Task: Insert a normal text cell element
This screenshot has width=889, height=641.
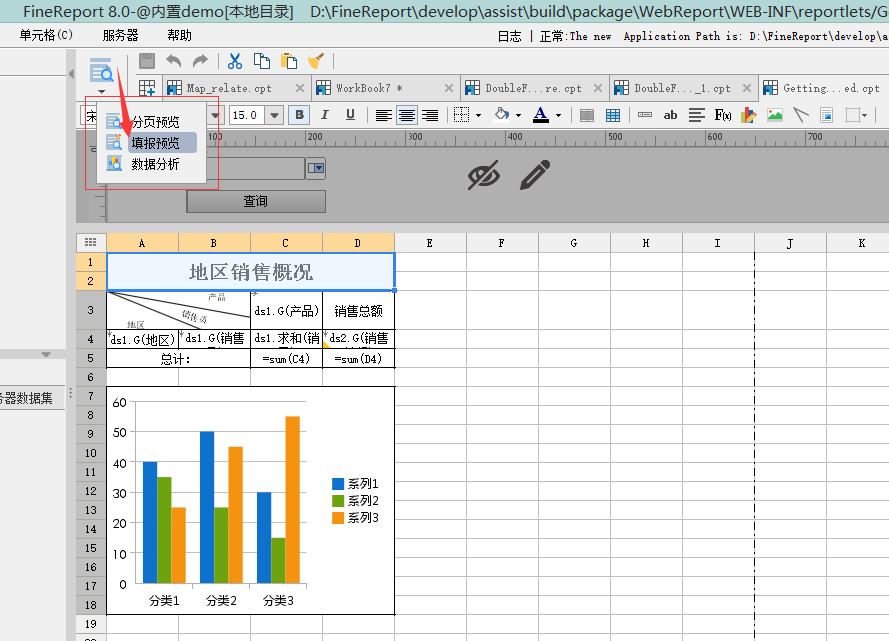Action: tap(645, 115)
